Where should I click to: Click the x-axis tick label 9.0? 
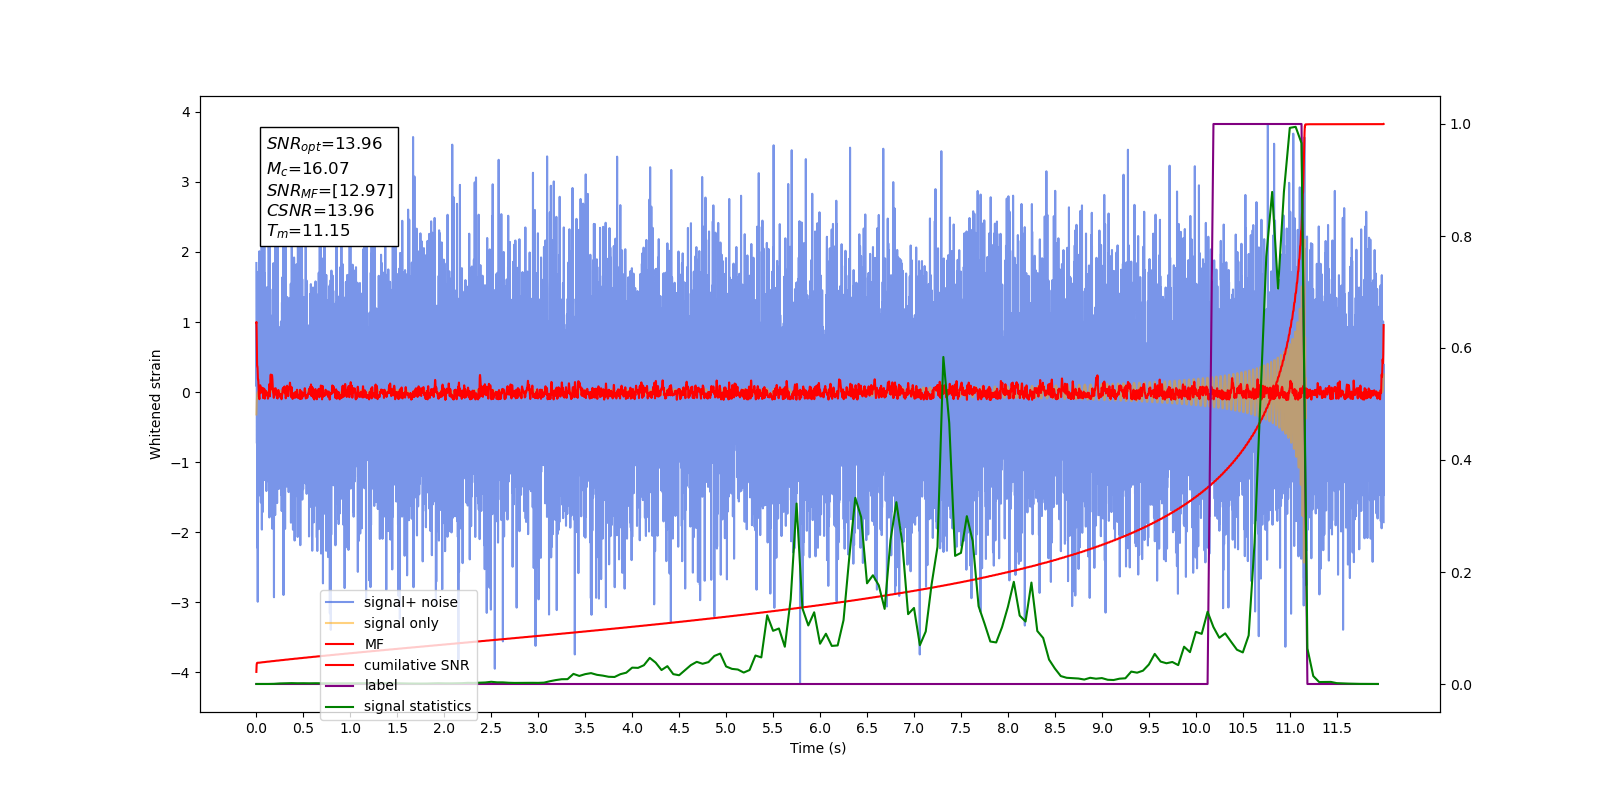pos(1102,728)
